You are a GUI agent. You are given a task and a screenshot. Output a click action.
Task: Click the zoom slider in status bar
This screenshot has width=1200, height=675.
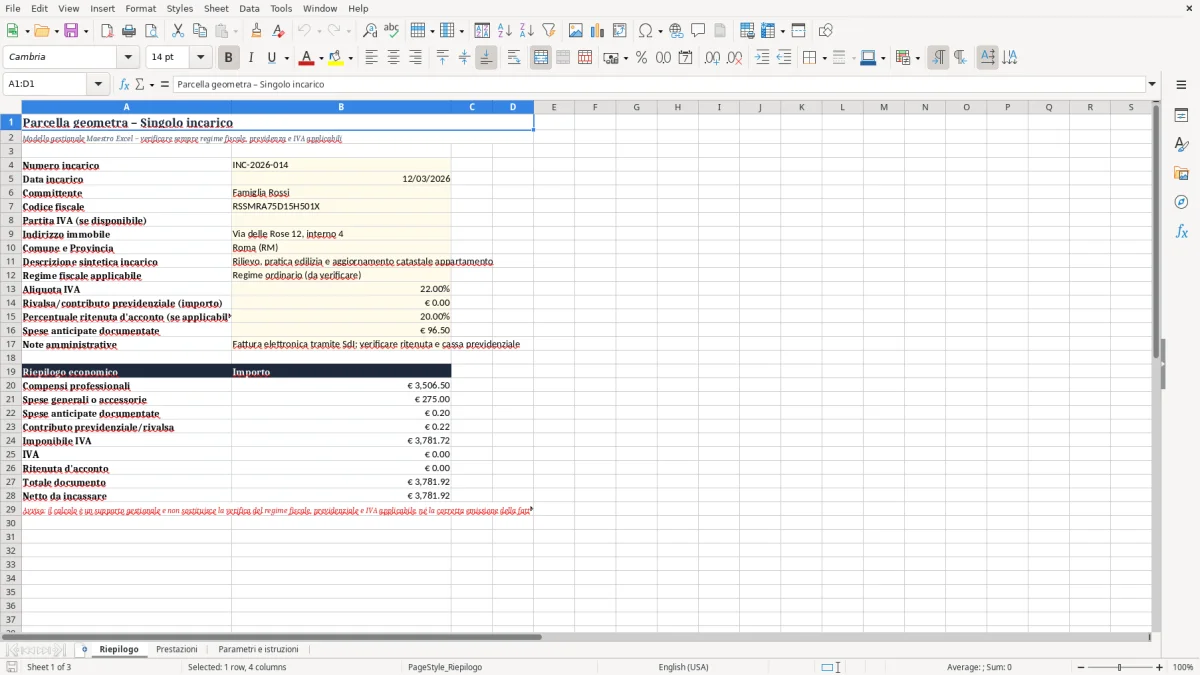(x=1119, y=667)
